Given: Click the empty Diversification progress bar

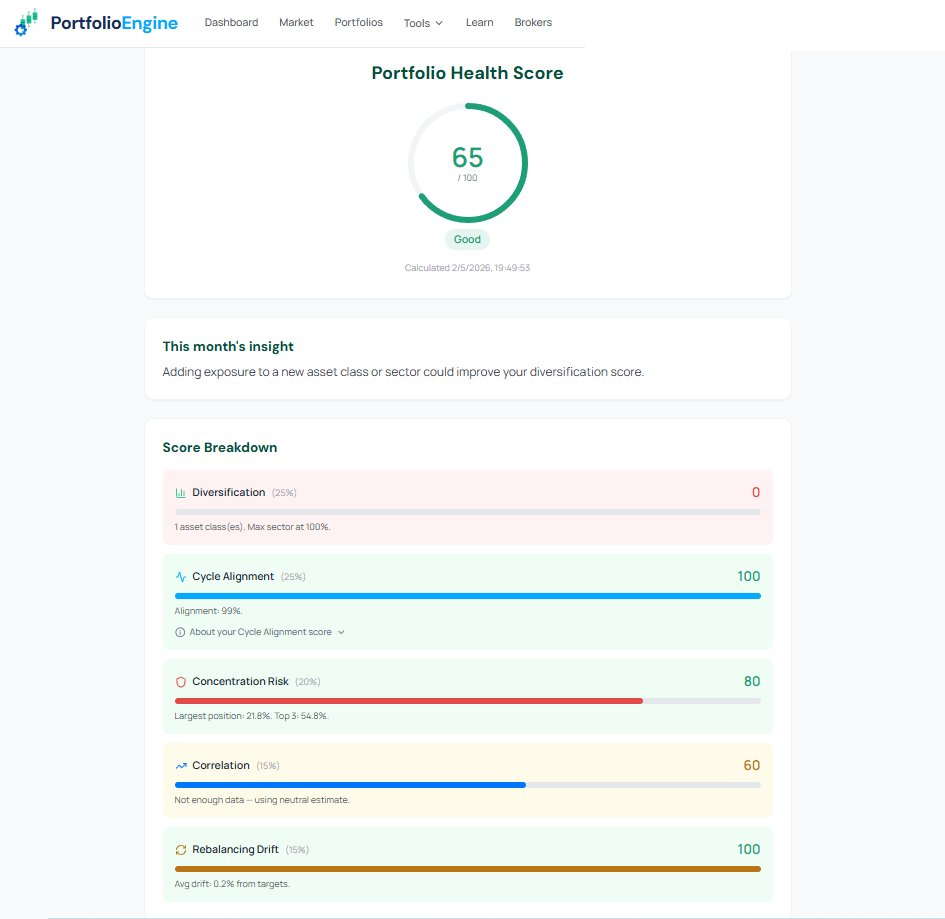Looking at the screenshot, I should click(x=468, y=512).
